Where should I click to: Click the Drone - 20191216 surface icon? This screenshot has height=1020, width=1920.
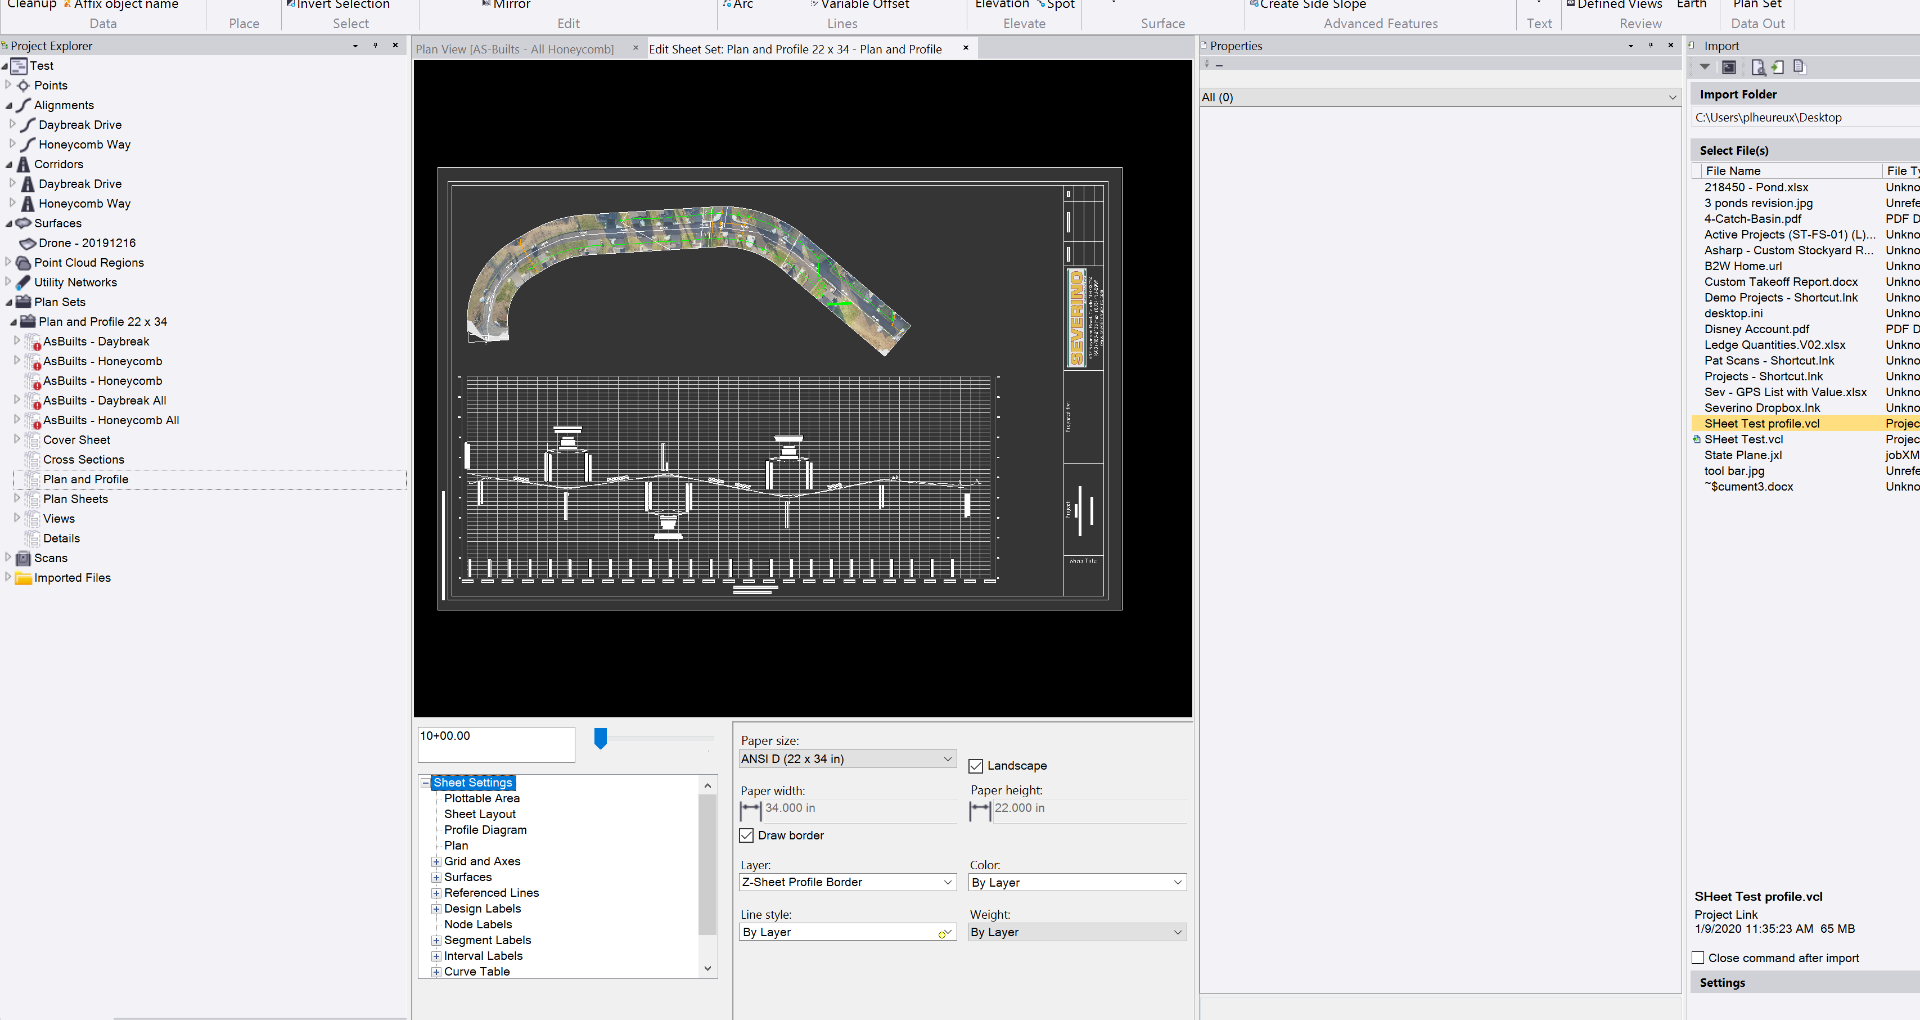(x=28, y=243)
